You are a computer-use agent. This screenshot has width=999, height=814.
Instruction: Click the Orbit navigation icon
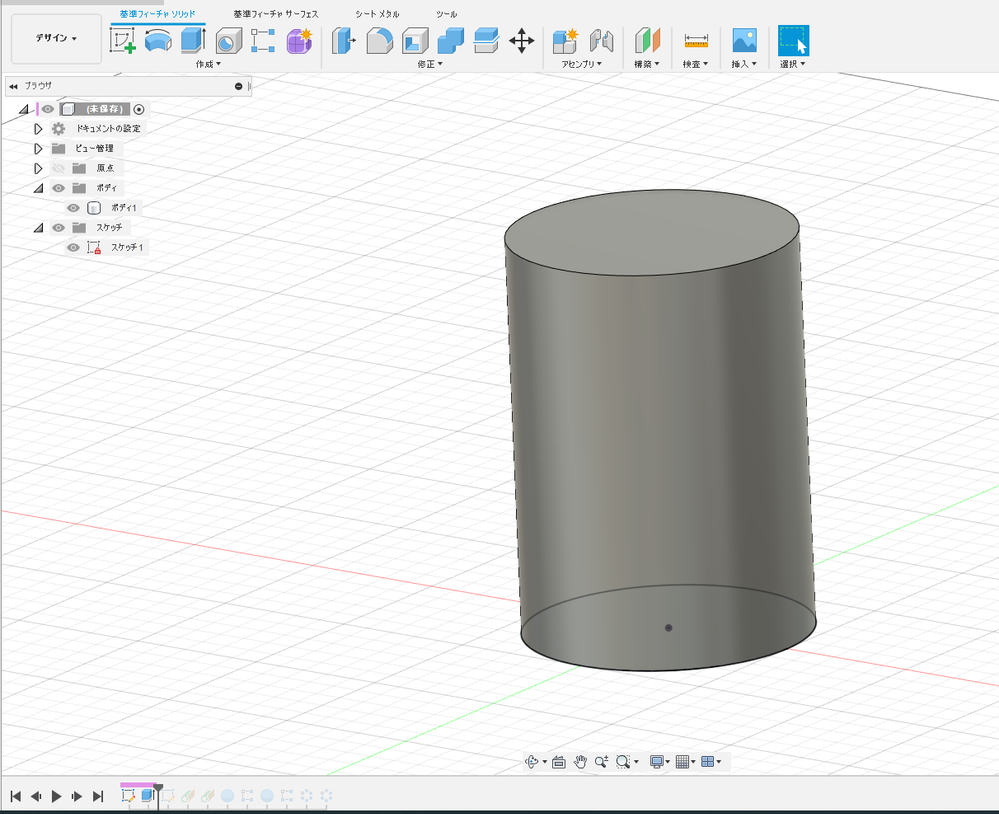[x=531, y=762]
